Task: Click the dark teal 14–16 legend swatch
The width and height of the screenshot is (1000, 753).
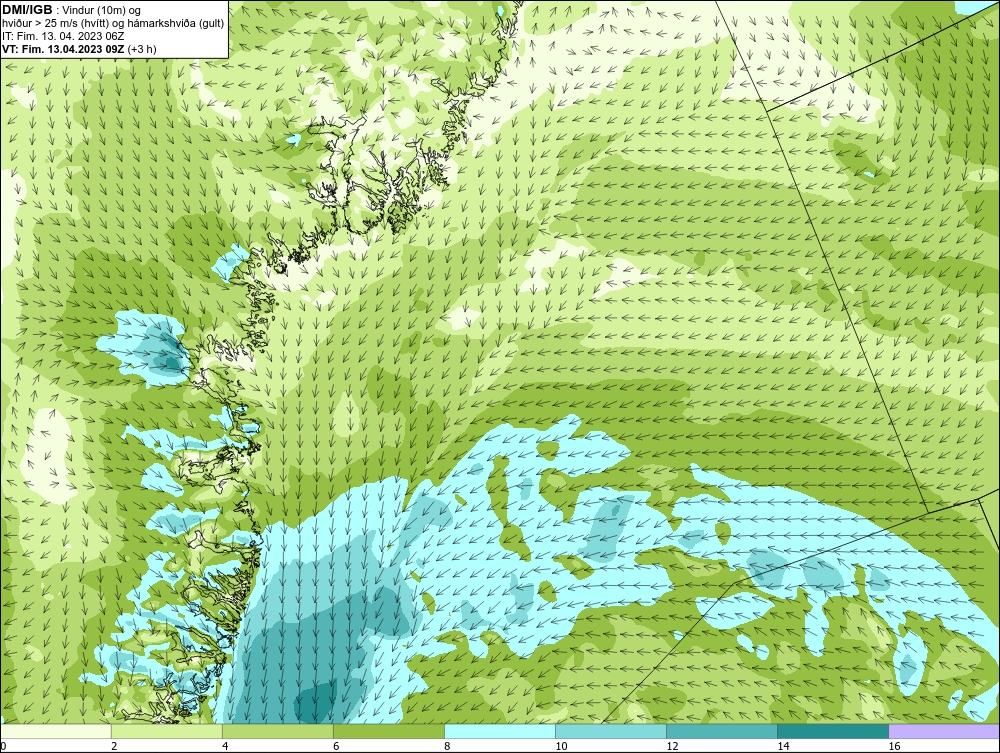Action: [833, 731]
